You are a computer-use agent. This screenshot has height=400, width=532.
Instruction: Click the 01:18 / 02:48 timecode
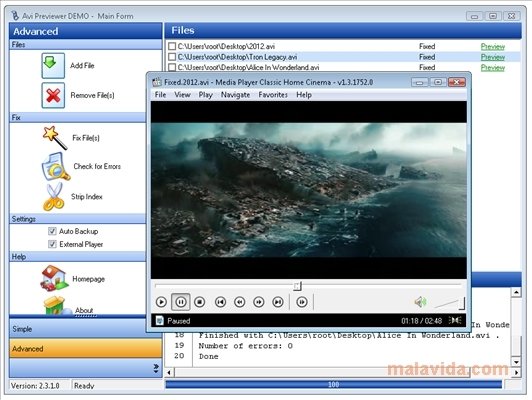click(x=421, y=321)
